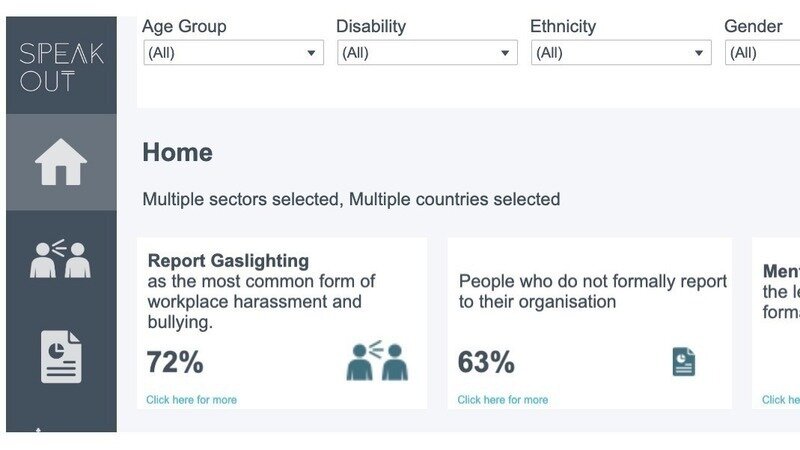Viewport: 800px width, 450px height.
Task: Click the 72% statistic value
Action: (x=175, y=362)
